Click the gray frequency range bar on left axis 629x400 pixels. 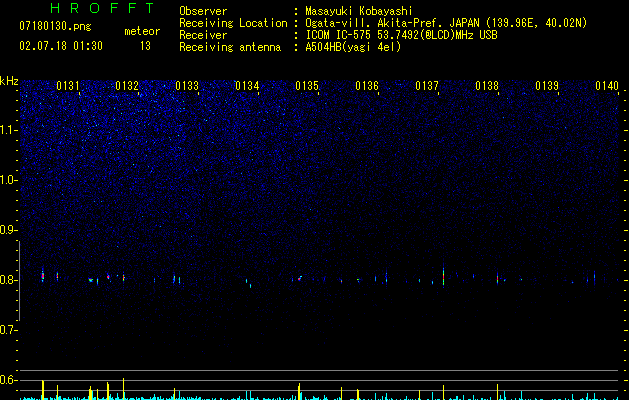tap(19, 281)
